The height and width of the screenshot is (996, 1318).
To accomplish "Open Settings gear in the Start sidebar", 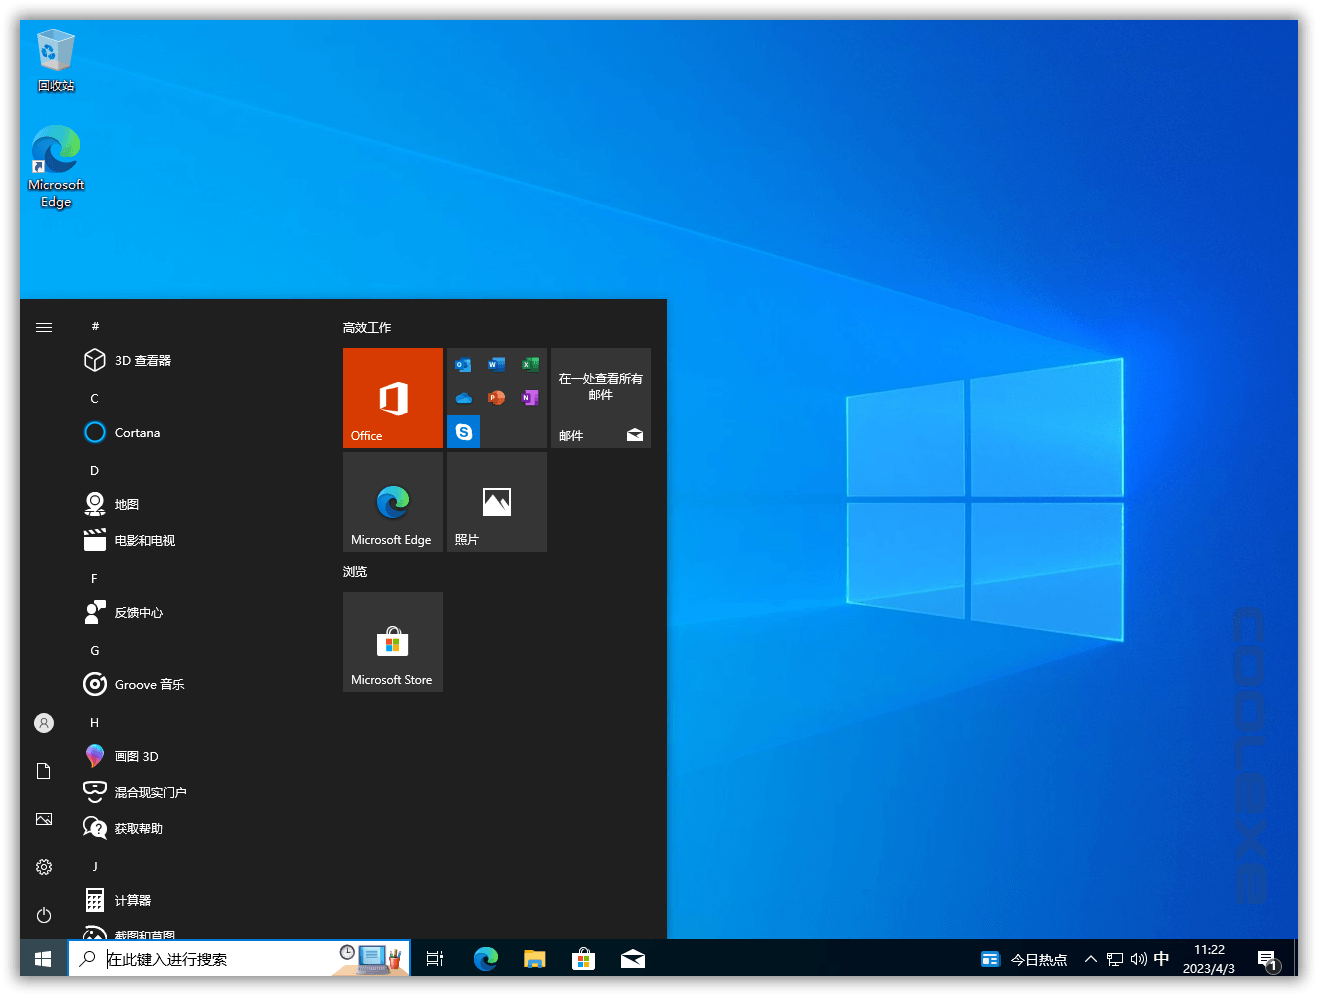I will [43, 867].
